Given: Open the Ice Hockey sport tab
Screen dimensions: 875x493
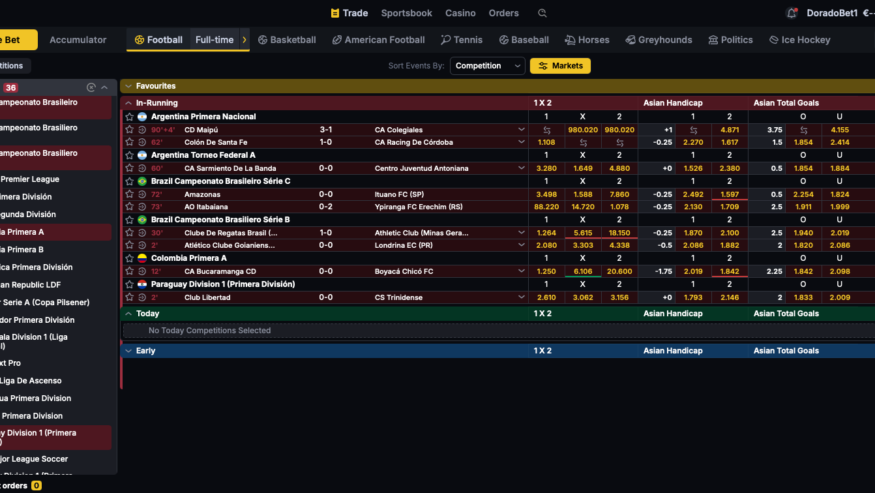Looking at the screenshot, I should pos(799,40).
